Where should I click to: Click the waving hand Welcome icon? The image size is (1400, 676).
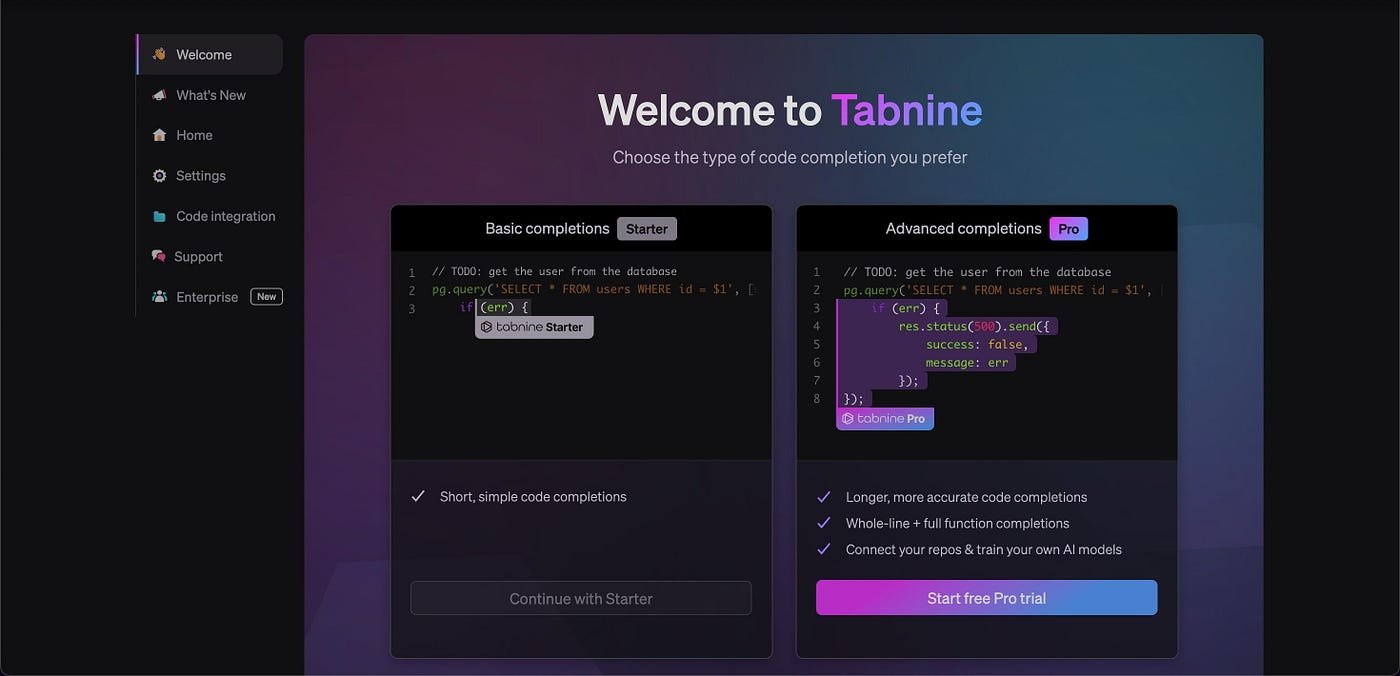click(x=159, y=54)
